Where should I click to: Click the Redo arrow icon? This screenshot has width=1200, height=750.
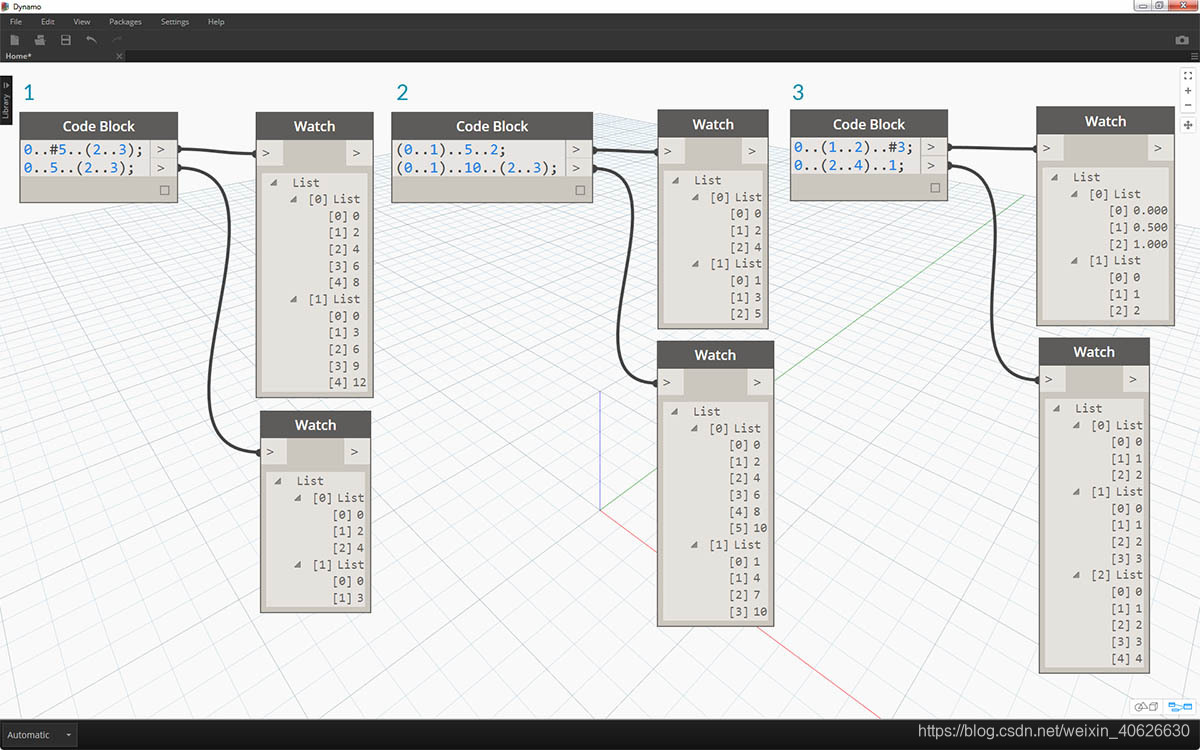[117, 40]
